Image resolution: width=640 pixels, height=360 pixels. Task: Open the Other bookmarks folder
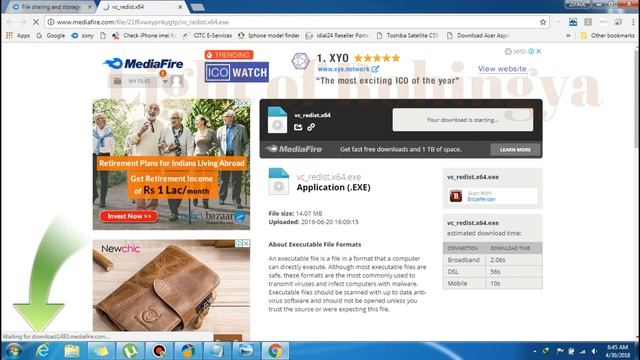click(x=608, y=36)
